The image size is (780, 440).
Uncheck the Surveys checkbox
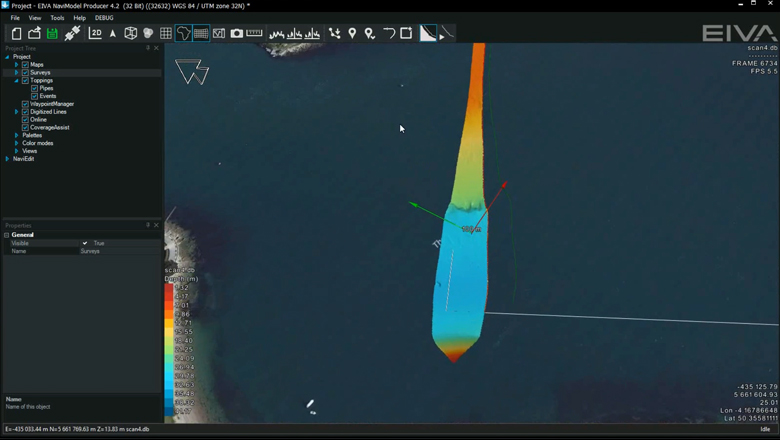(25, 73)
